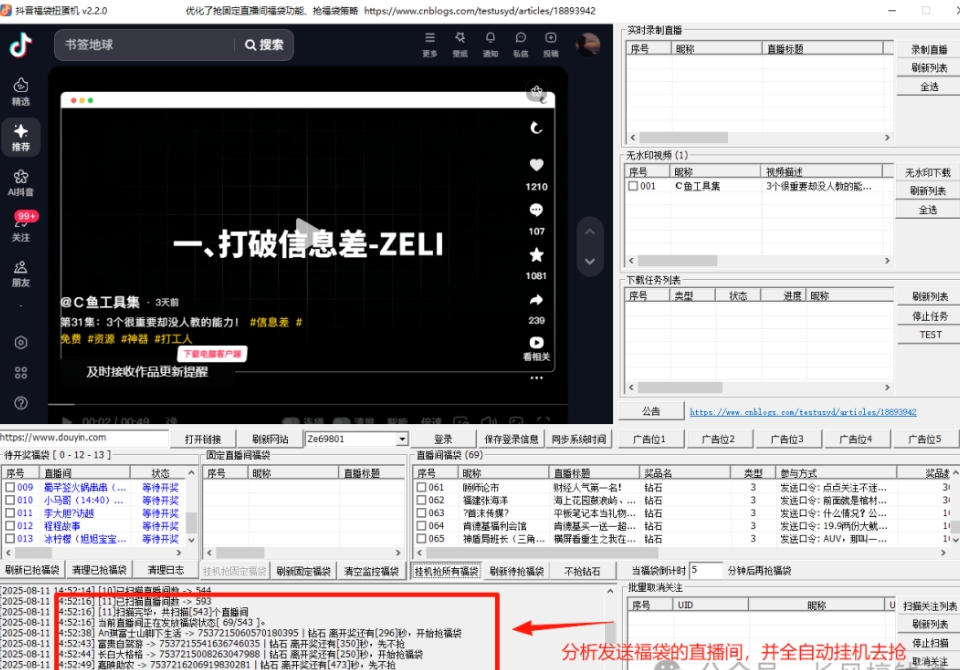
Task: Click the 广告位1 button
Action: point(649,439)
